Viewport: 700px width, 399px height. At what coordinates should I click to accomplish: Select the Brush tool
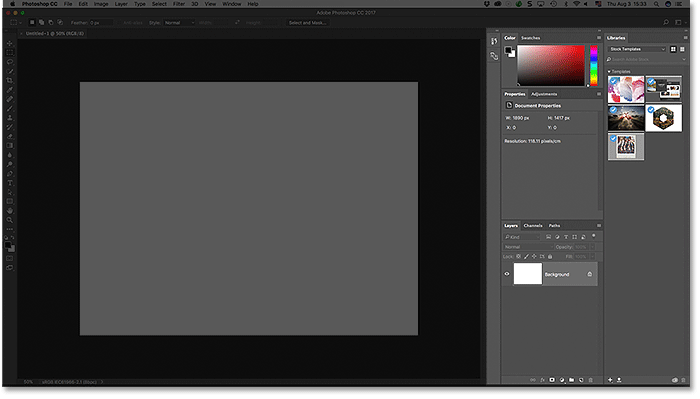[10, 108]
